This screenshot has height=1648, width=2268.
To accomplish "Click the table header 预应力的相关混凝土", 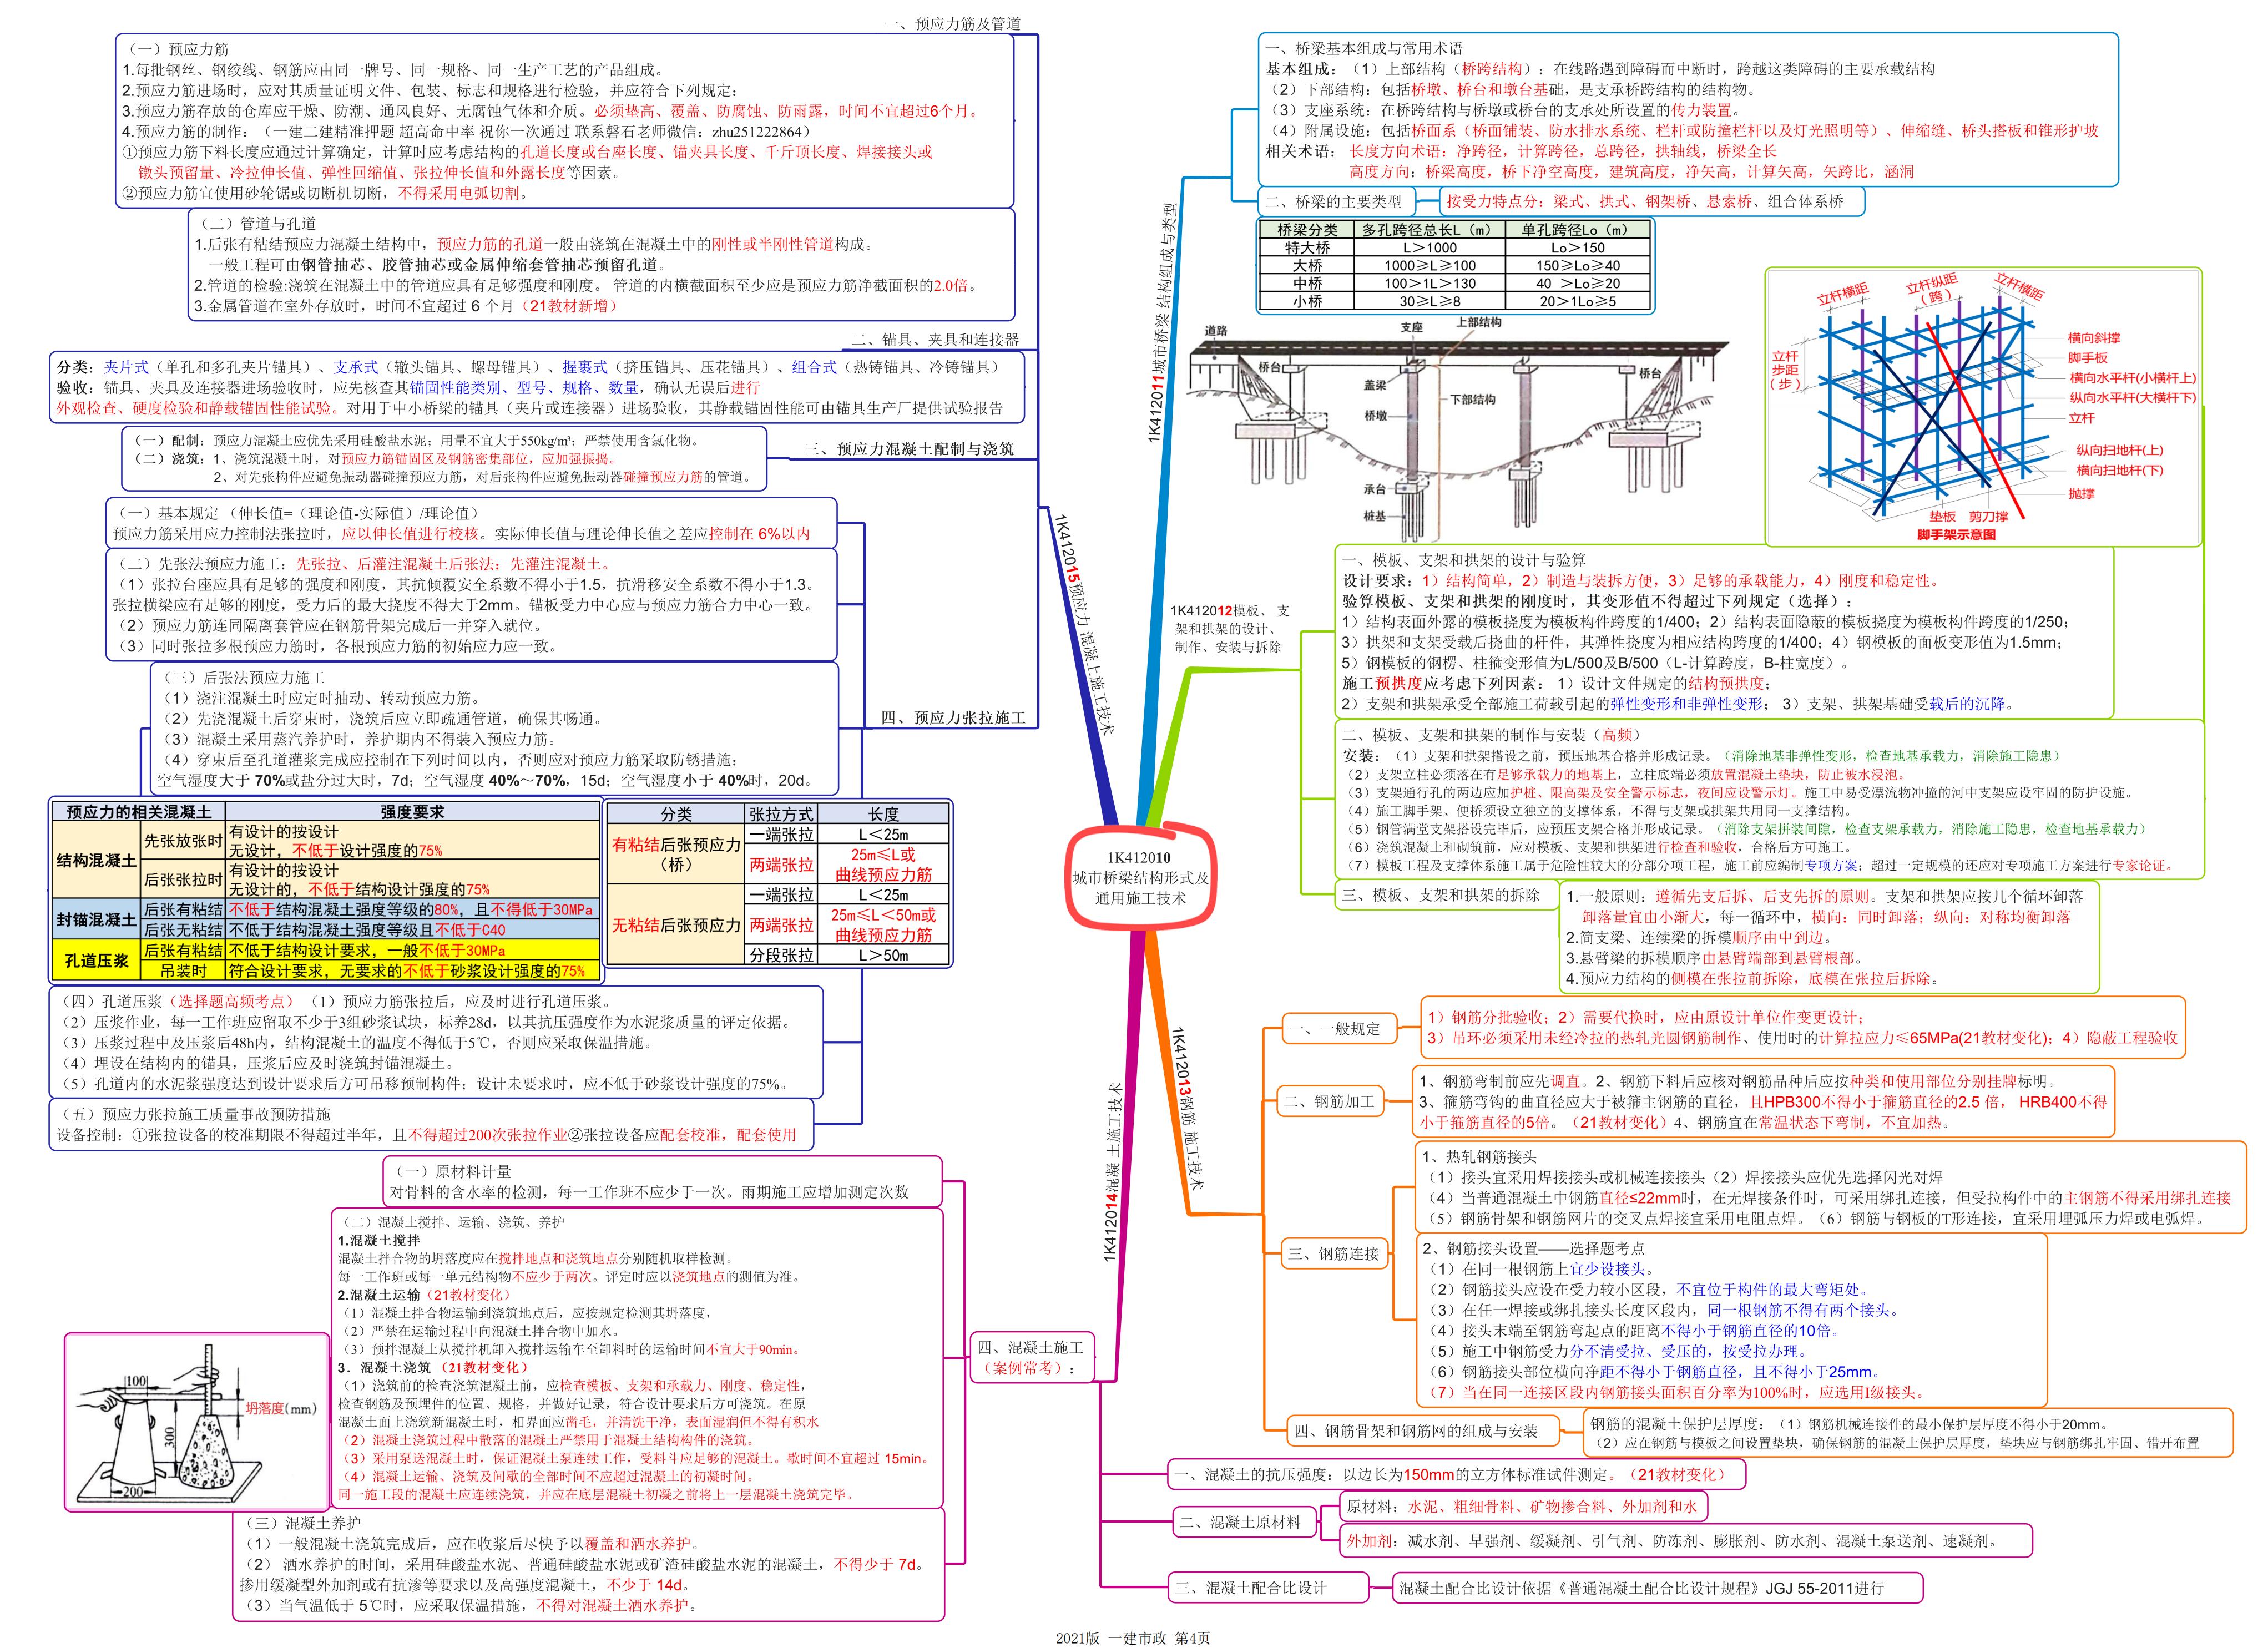I will [x=139, y=812].
